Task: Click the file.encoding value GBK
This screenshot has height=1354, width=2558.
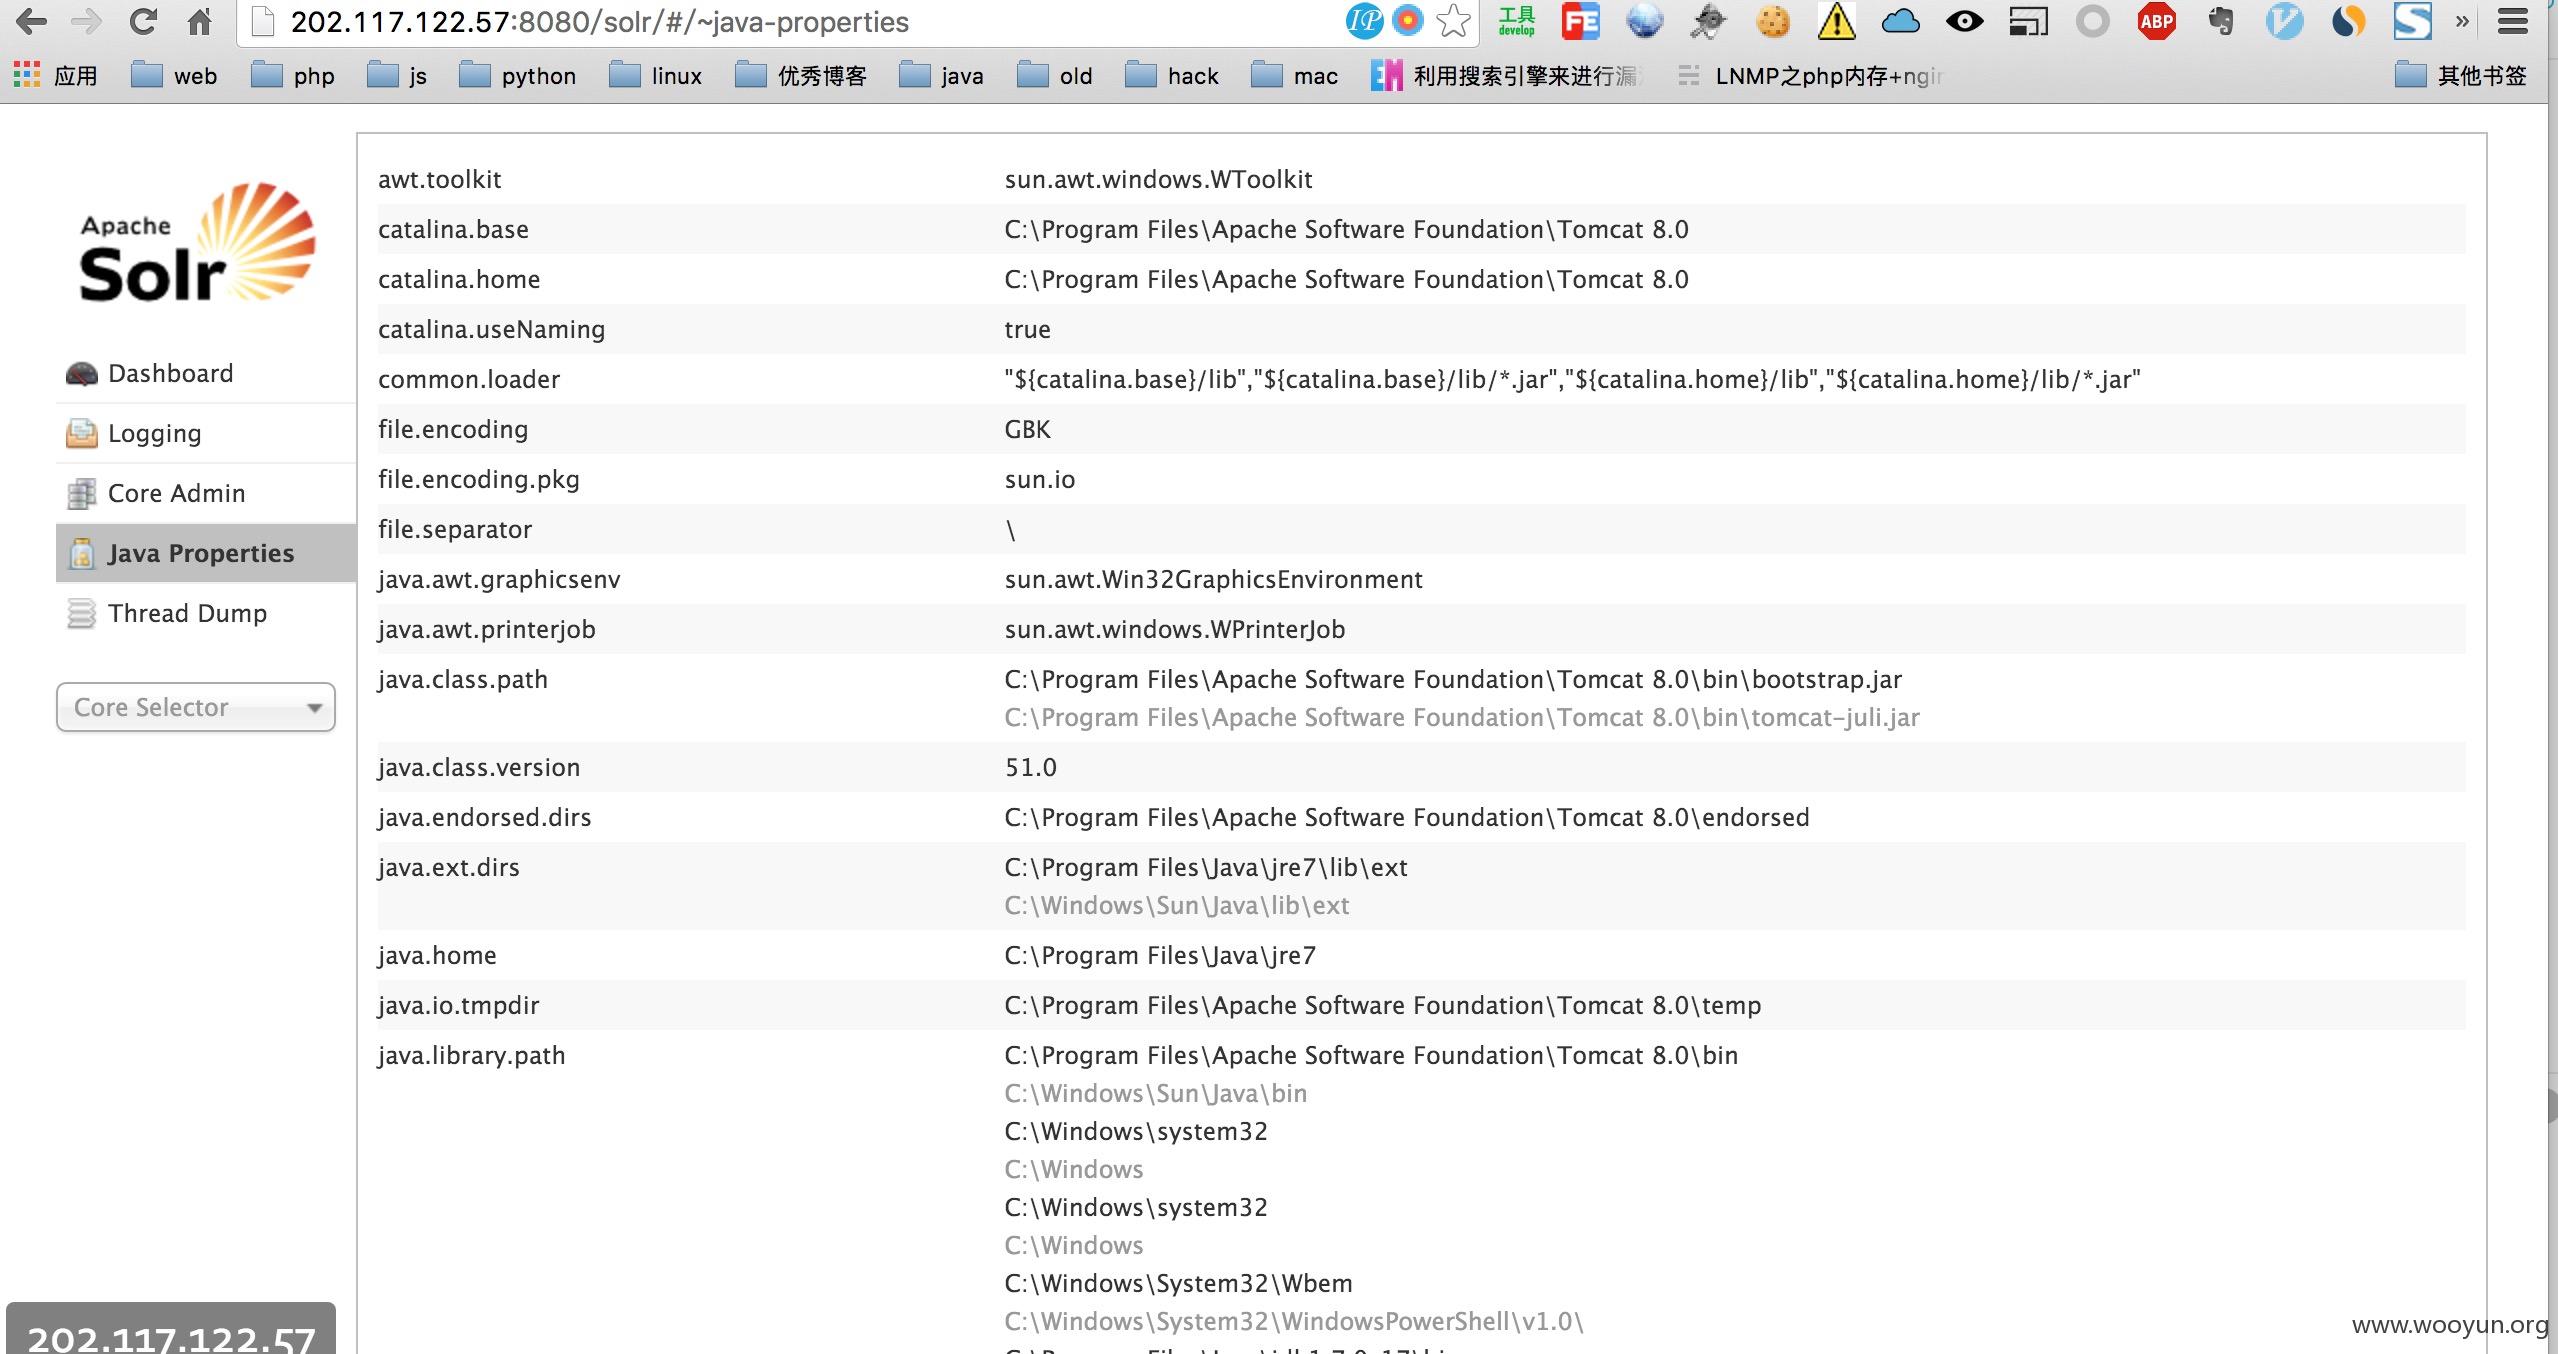Action: (1027, 429)
